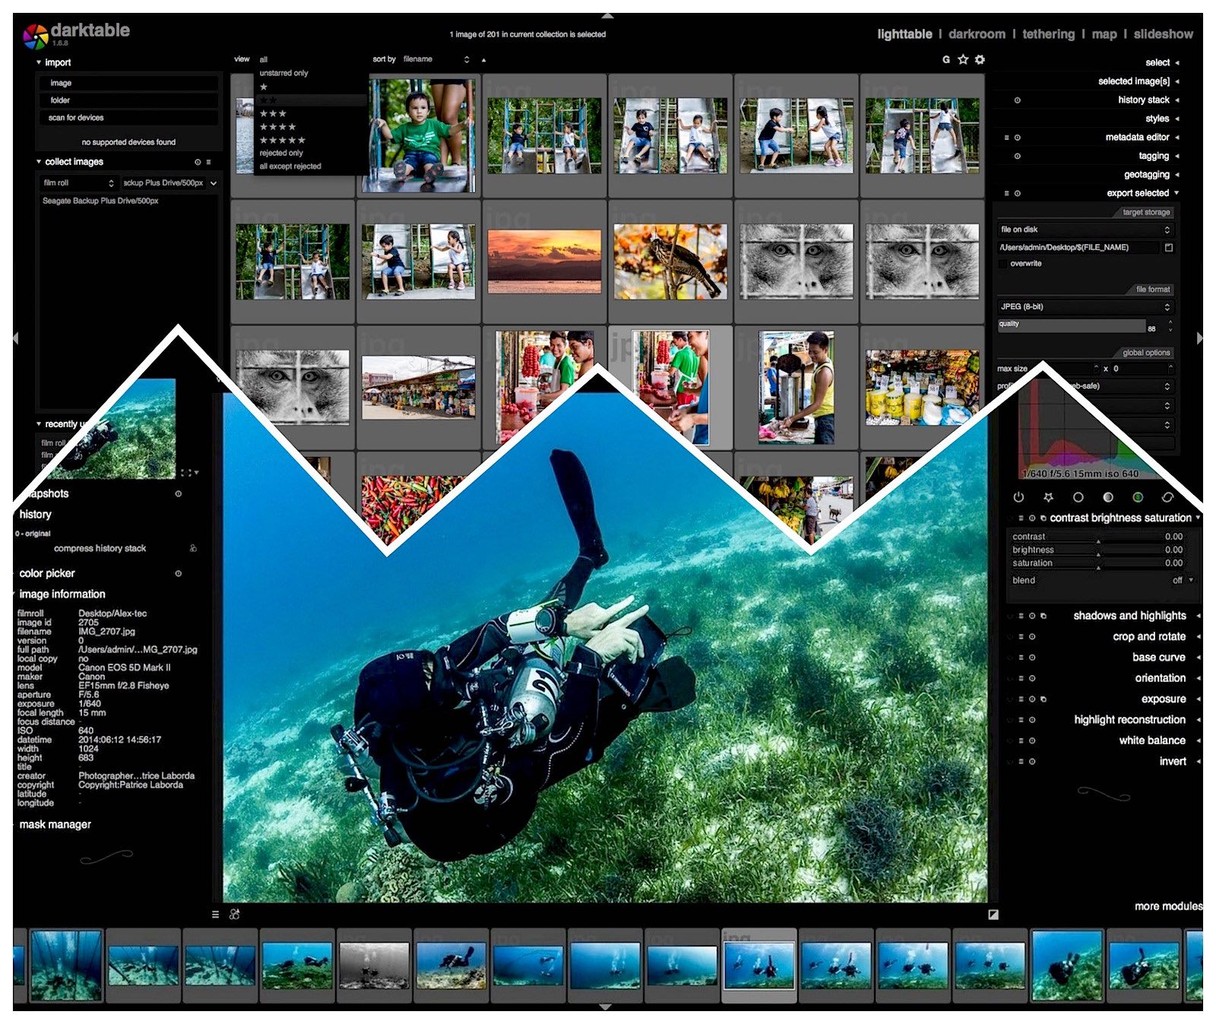The image size is (1216, 1024).
Task: Open presets menu icon for export selected
Action: click(1007, 193)
